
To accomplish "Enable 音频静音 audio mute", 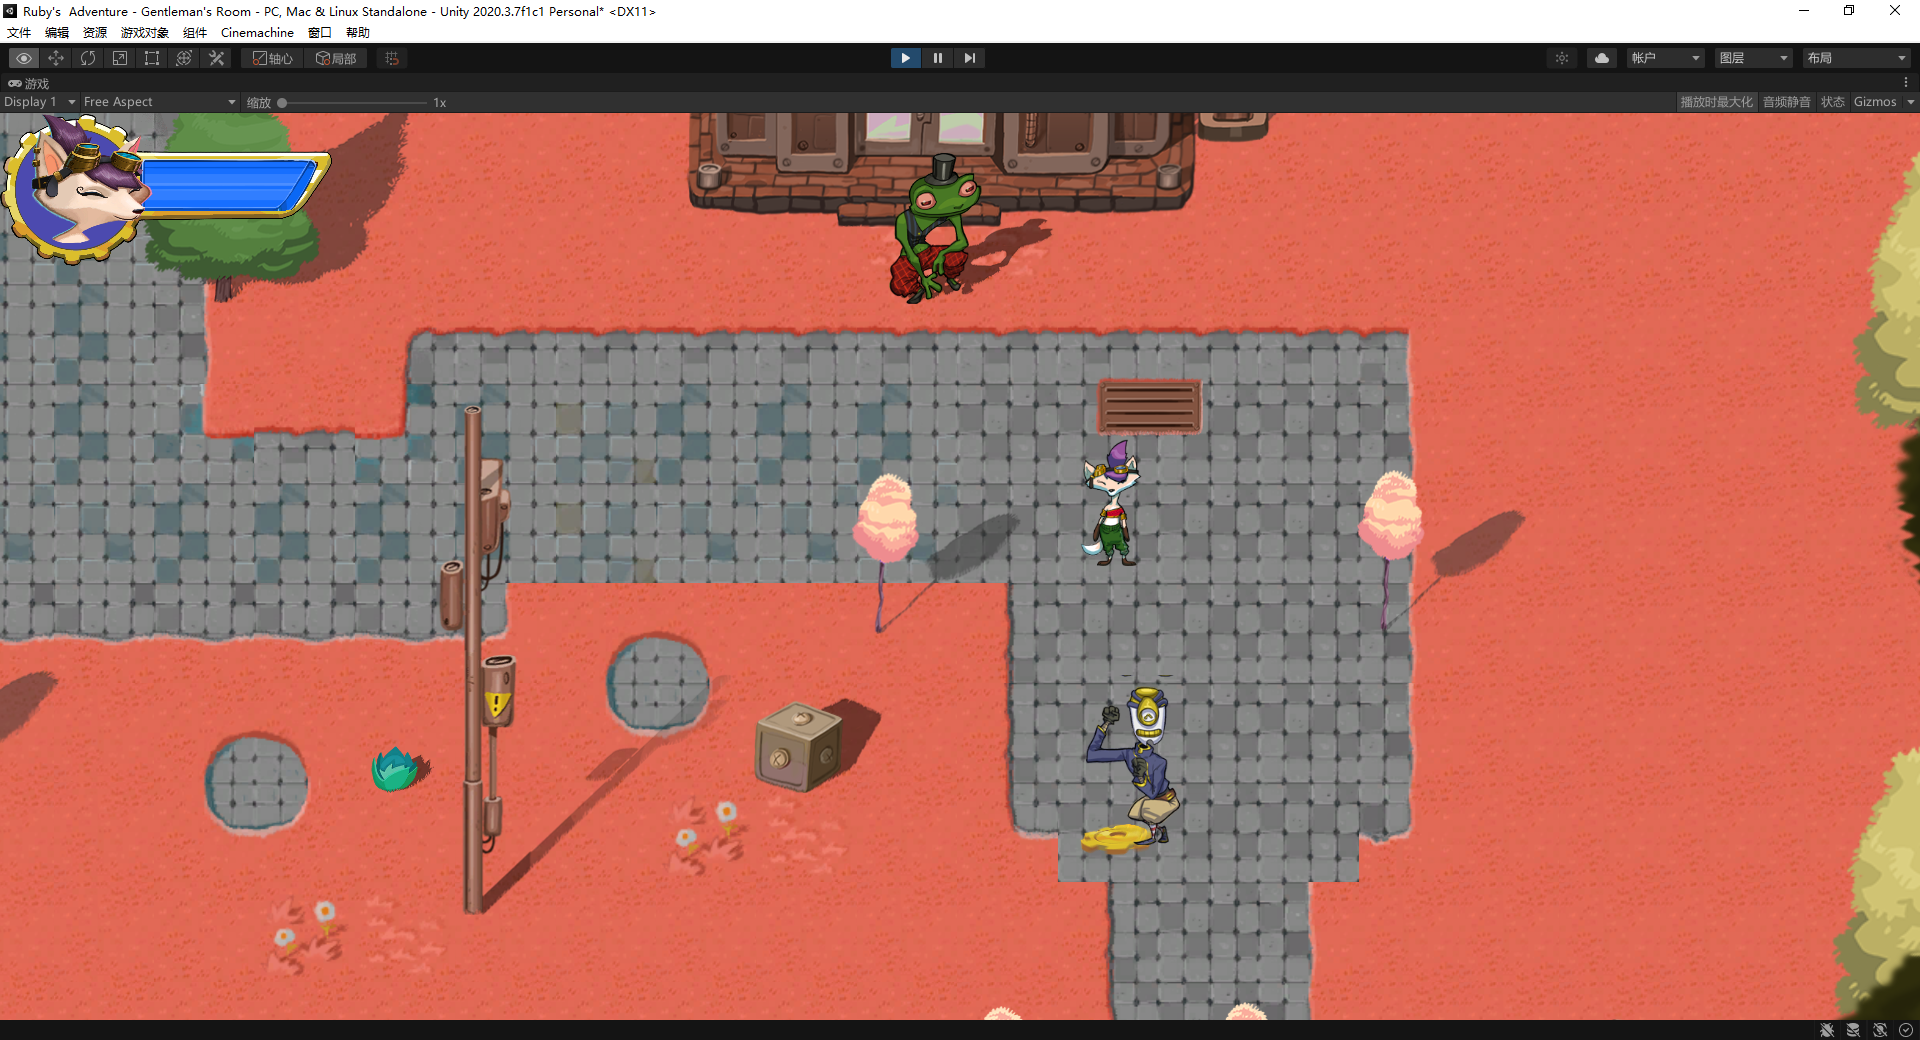I will (x=1786, y=101).
